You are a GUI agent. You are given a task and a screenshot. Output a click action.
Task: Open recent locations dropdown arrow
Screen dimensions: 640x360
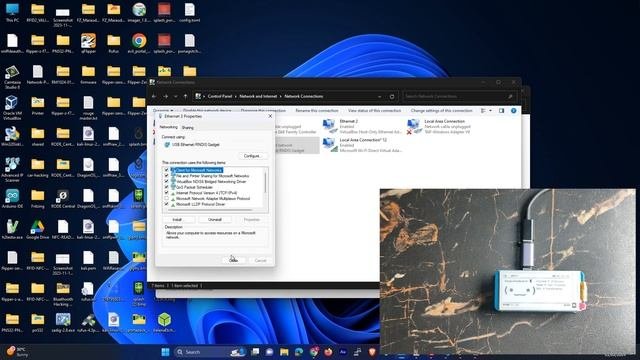[176, 96]
